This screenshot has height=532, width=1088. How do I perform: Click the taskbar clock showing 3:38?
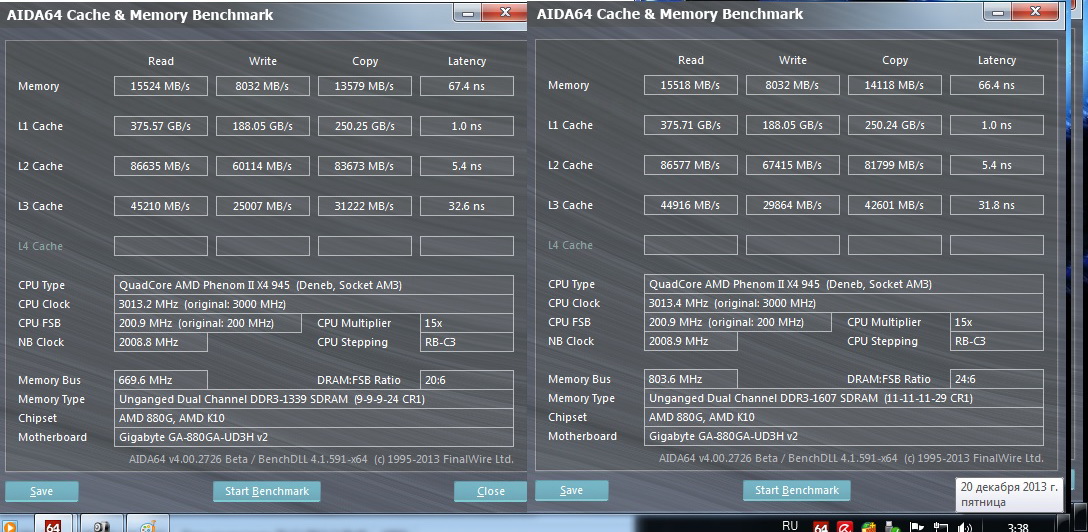click(1017, 527)
